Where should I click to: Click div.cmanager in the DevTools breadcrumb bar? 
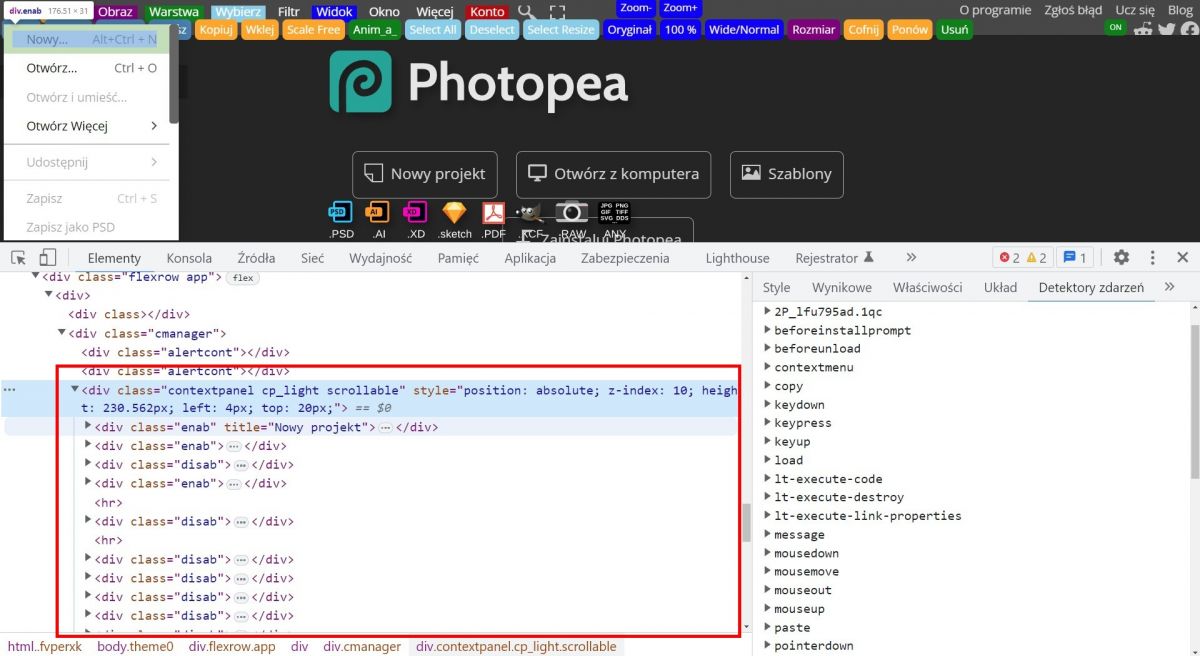[x=362, y=646]
